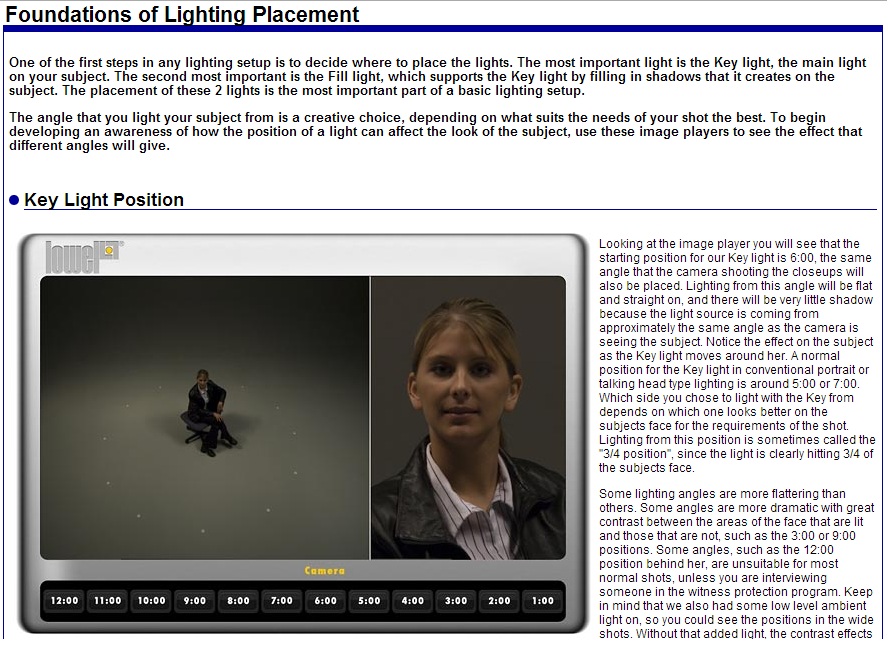Screen dimensions: 888x648
Task: Click the yellow Camera label
Action: tap(324, 571)
